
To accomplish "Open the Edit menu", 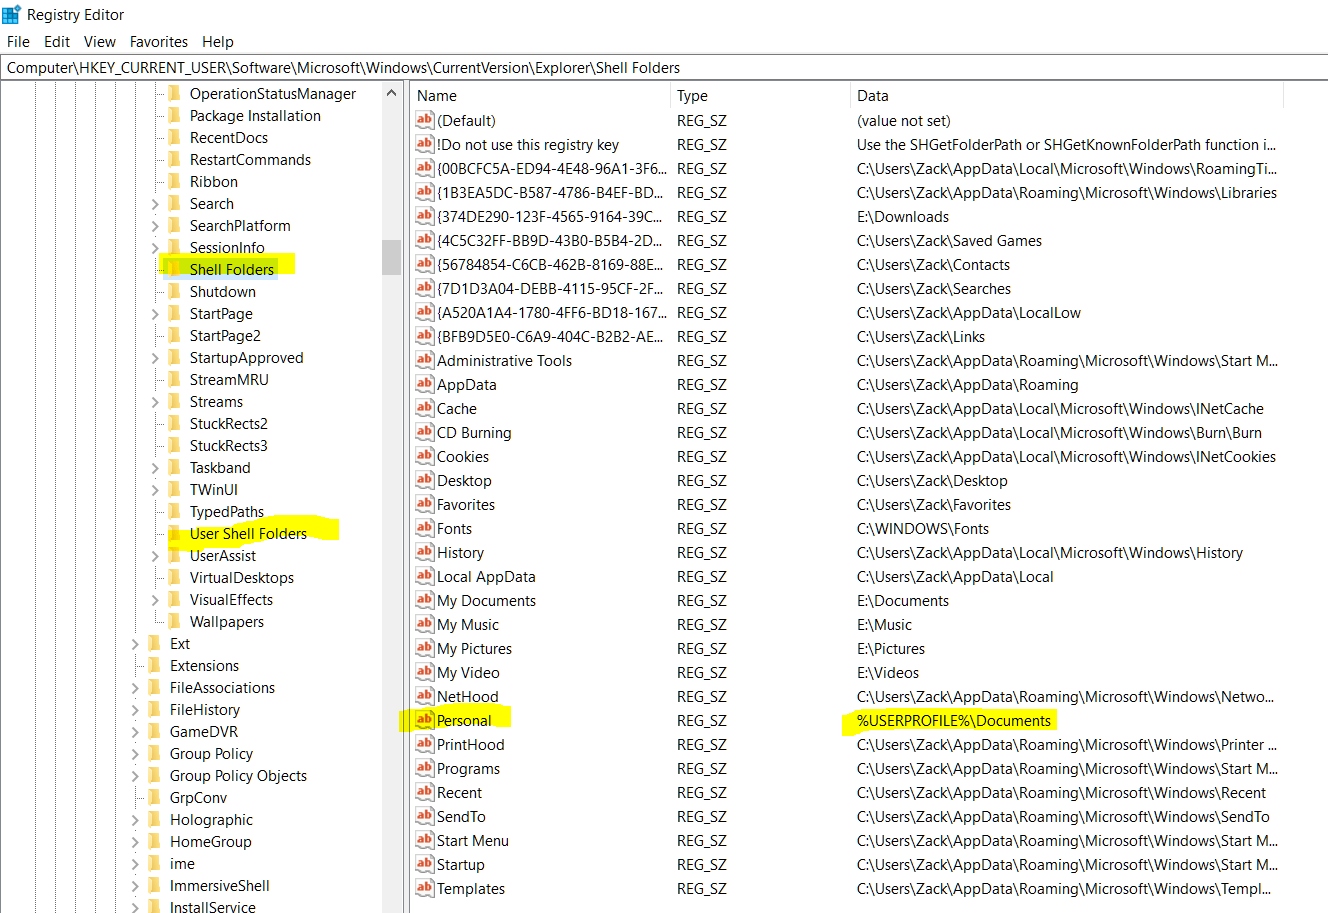I will (57, 41).
